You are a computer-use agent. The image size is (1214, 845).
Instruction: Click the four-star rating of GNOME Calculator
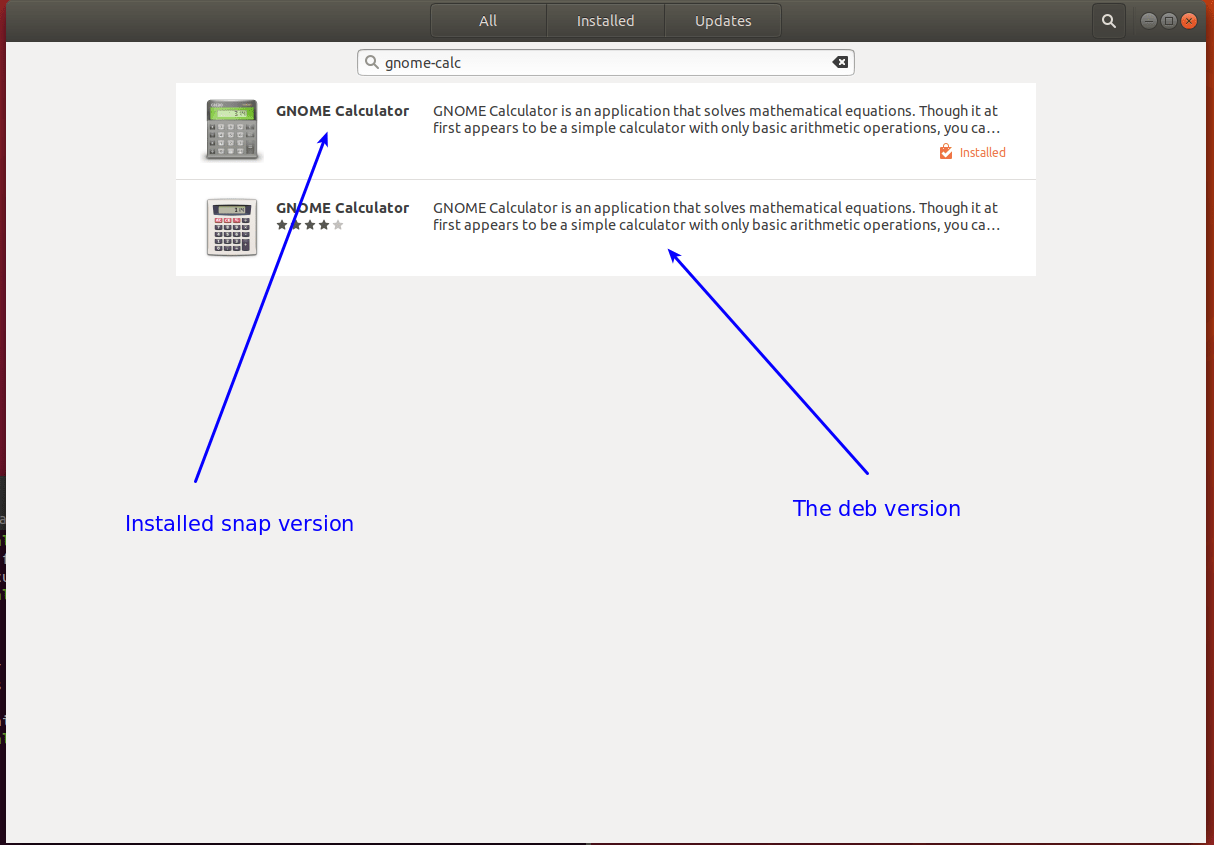(310, 225)
